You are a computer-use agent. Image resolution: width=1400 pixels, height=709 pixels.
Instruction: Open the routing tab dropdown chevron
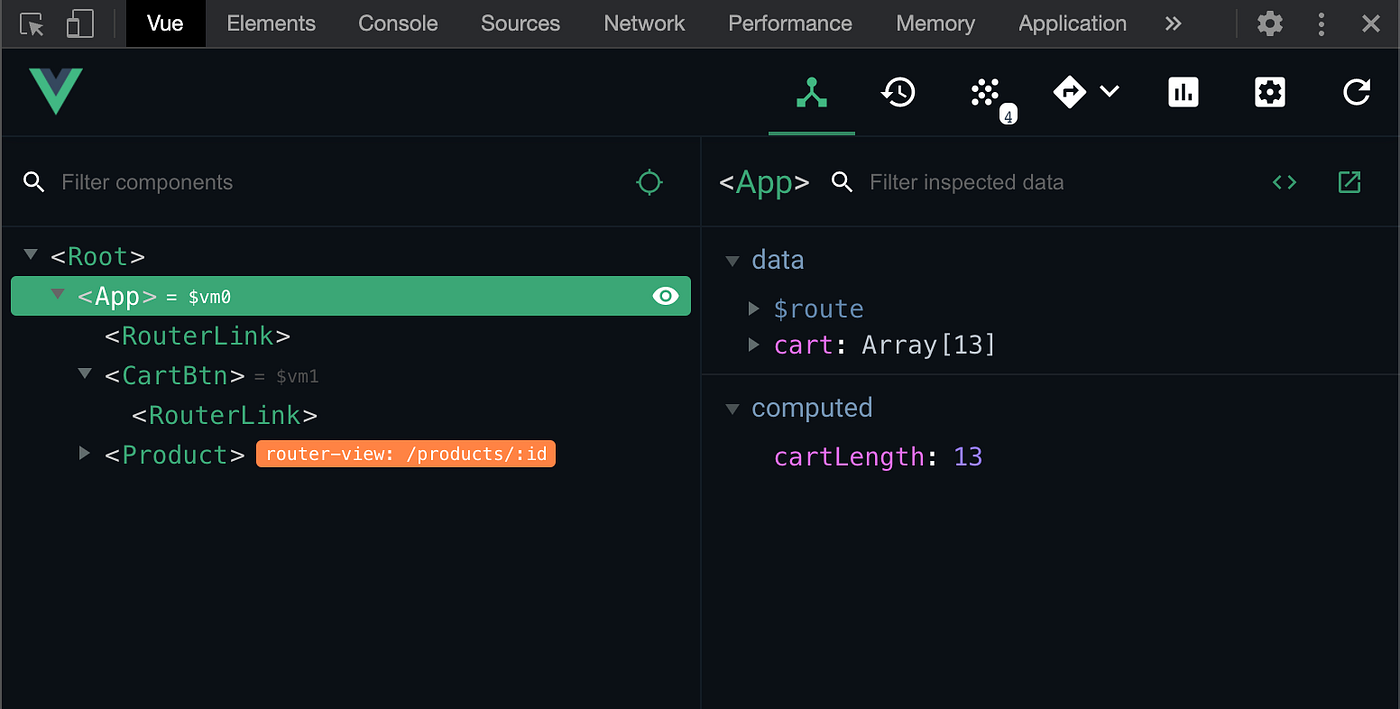tap(1109, 92)
